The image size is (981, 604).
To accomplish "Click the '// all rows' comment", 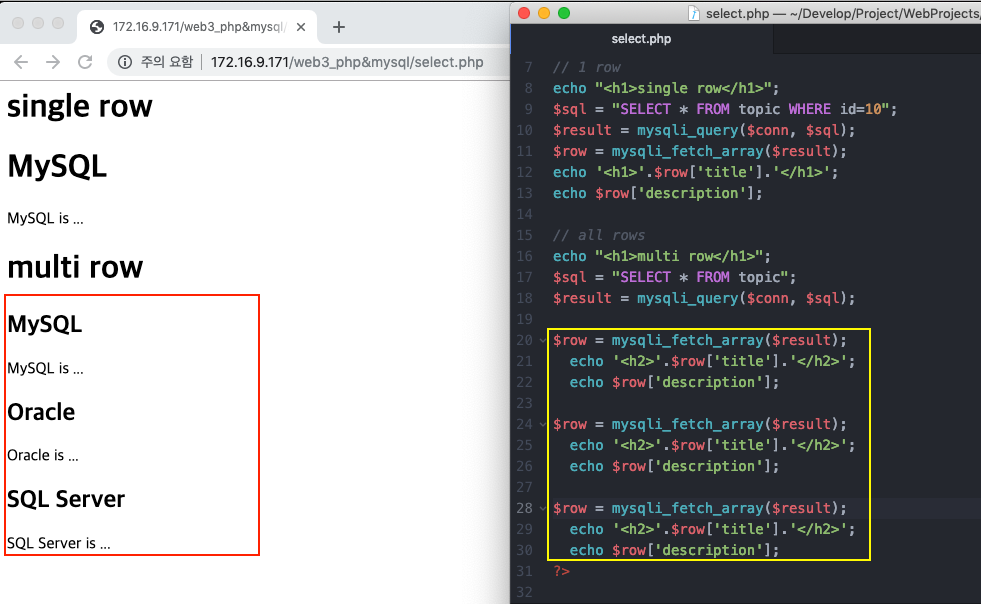I will click(599, 235).
